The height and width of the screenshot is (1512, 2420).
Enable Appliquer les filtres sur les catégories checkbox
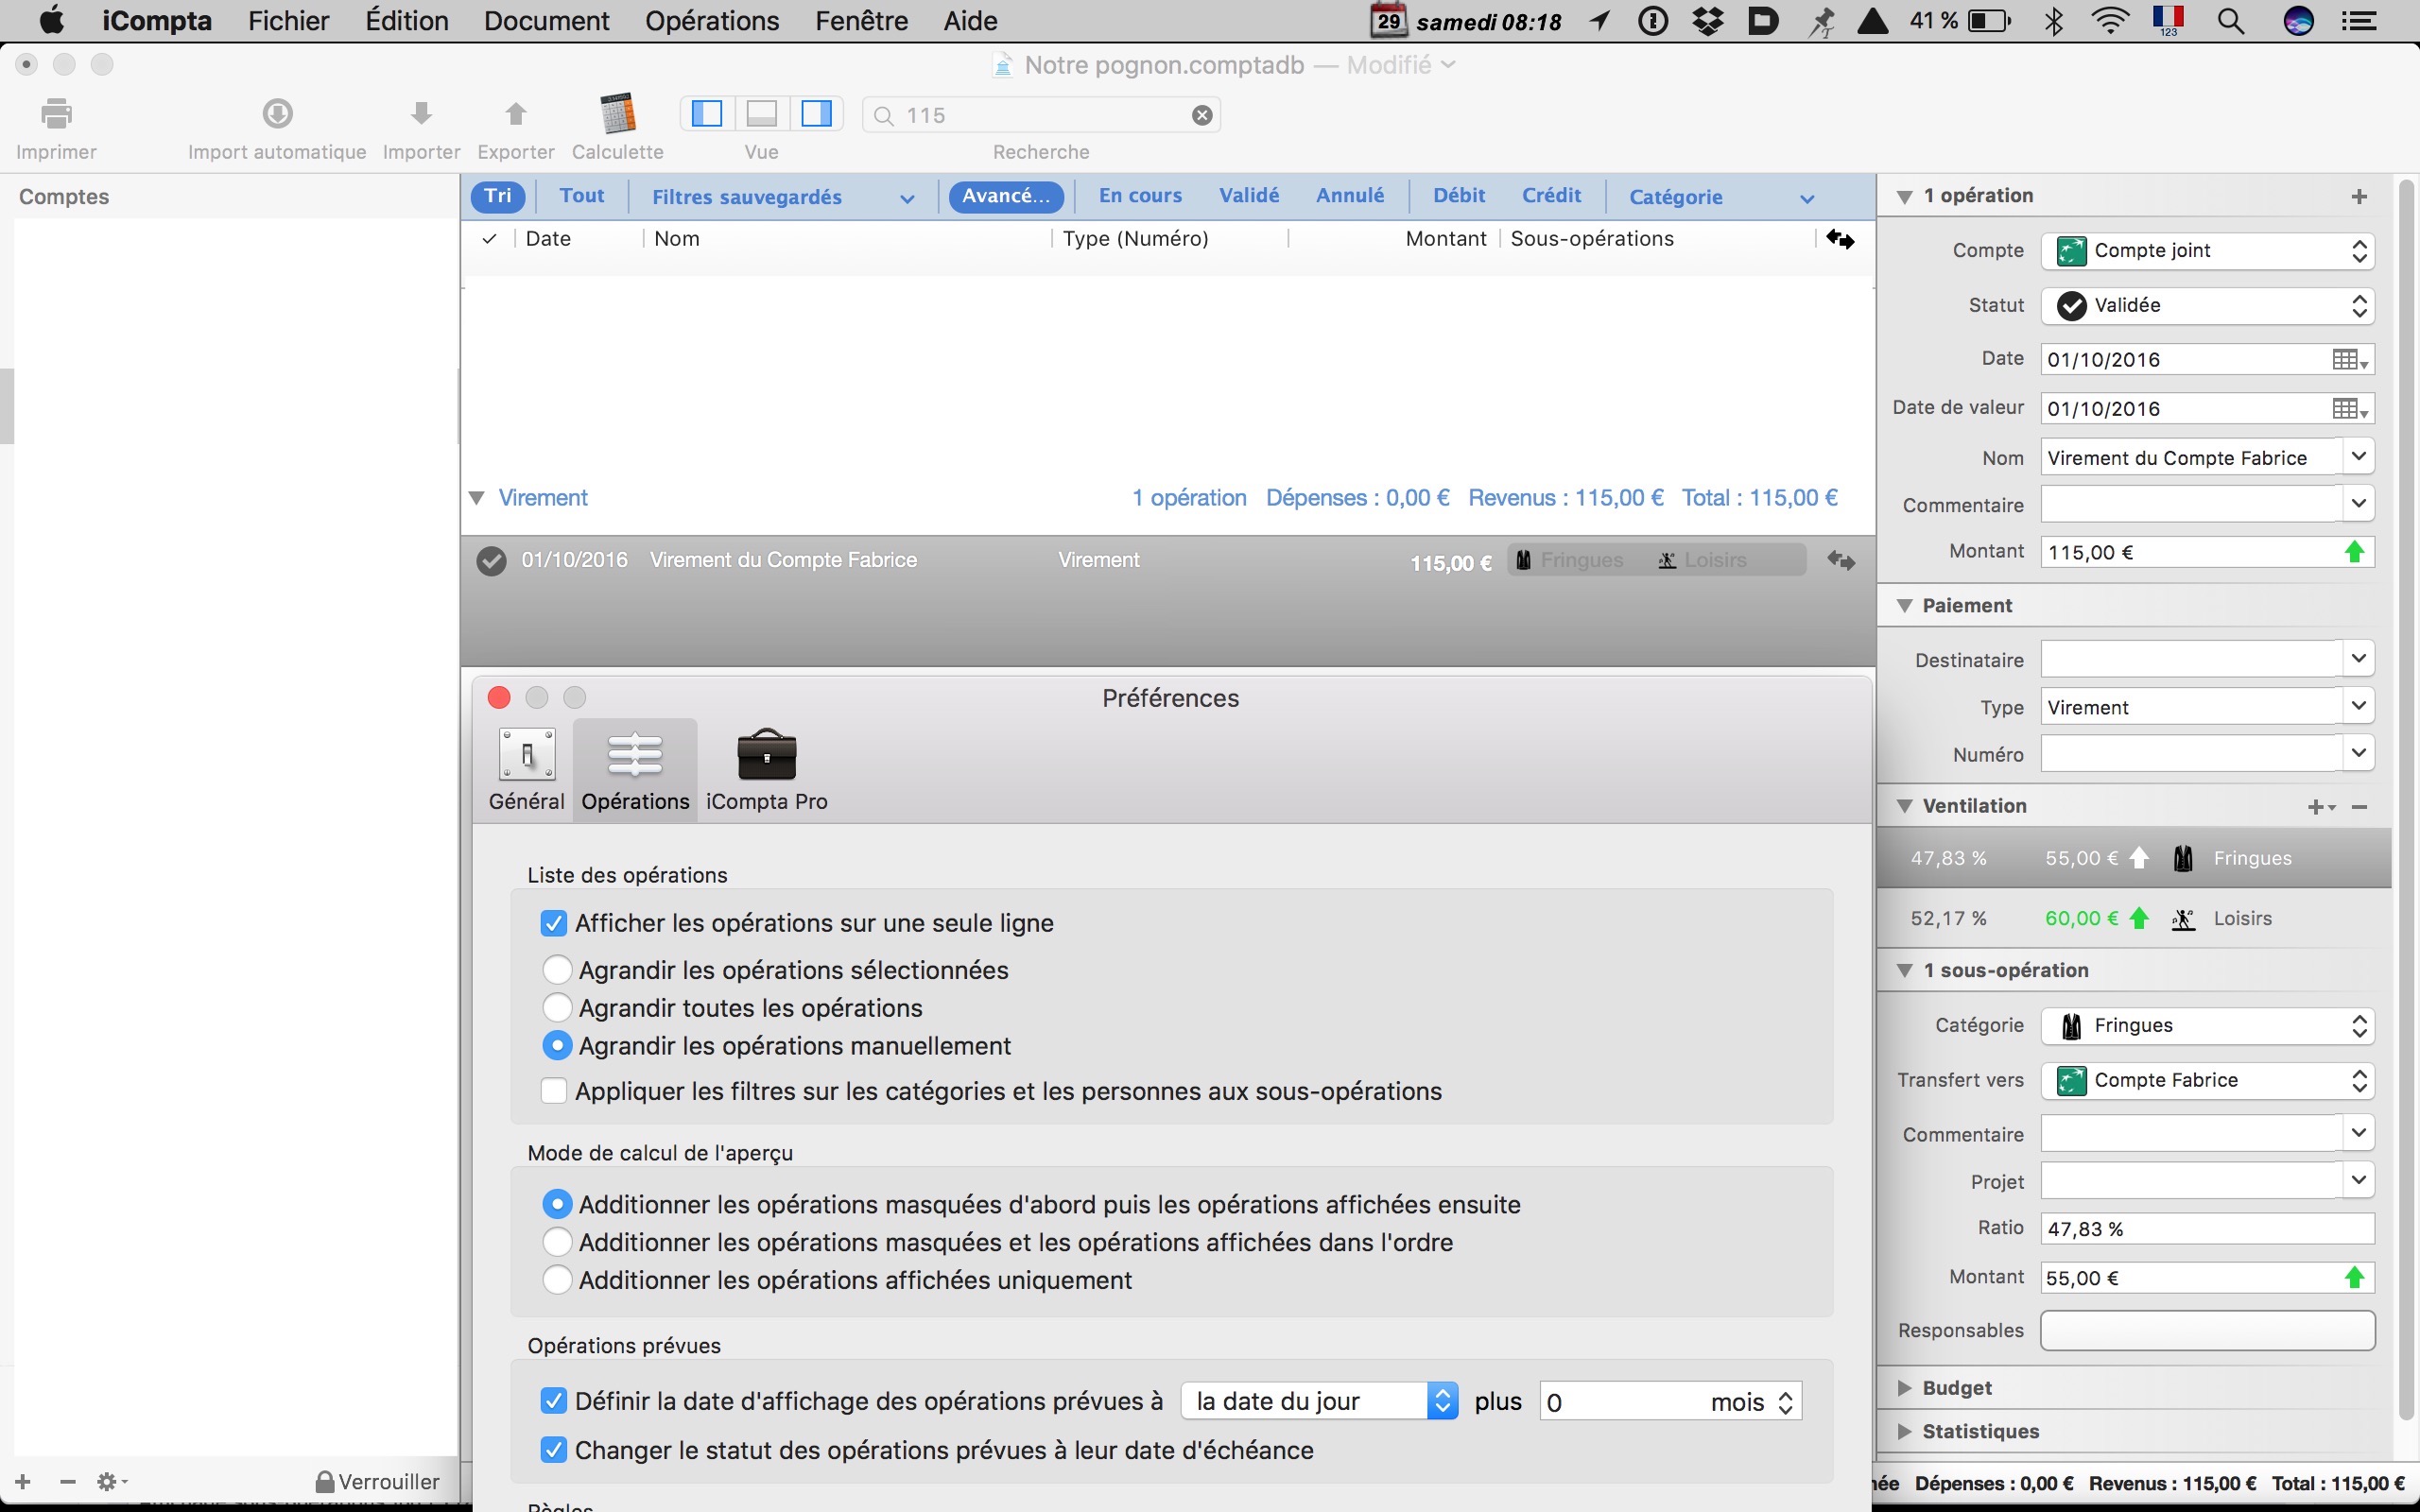[553, 1091]
